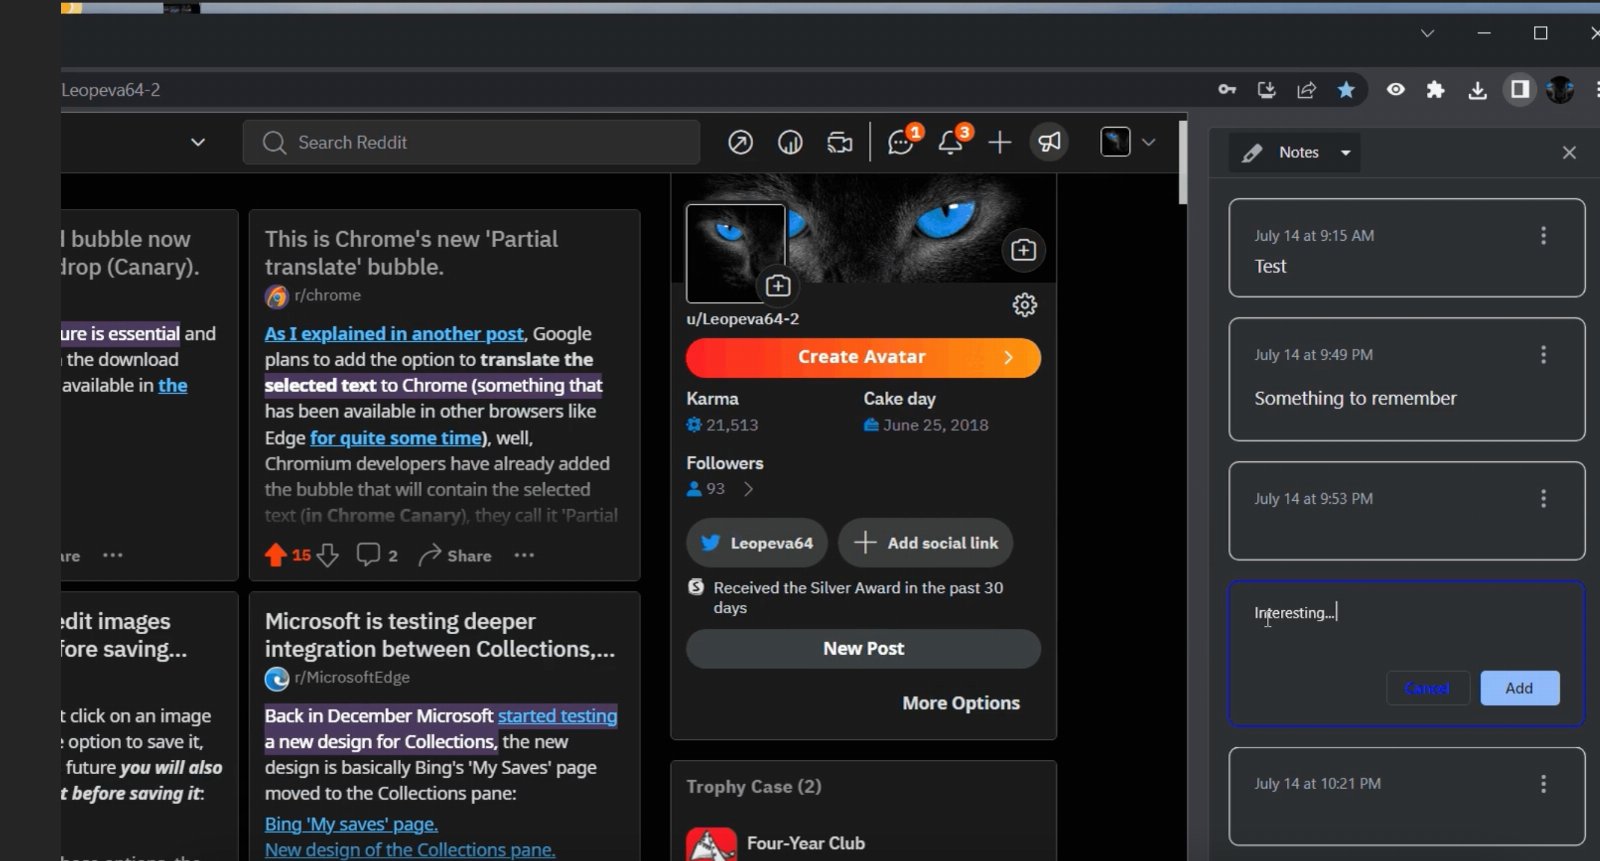The width and height of the screenshot is (1600, 861).
Task: Expand the Reddit user account dropdown
Action: pyautogui.click(x=1128, y=142)
